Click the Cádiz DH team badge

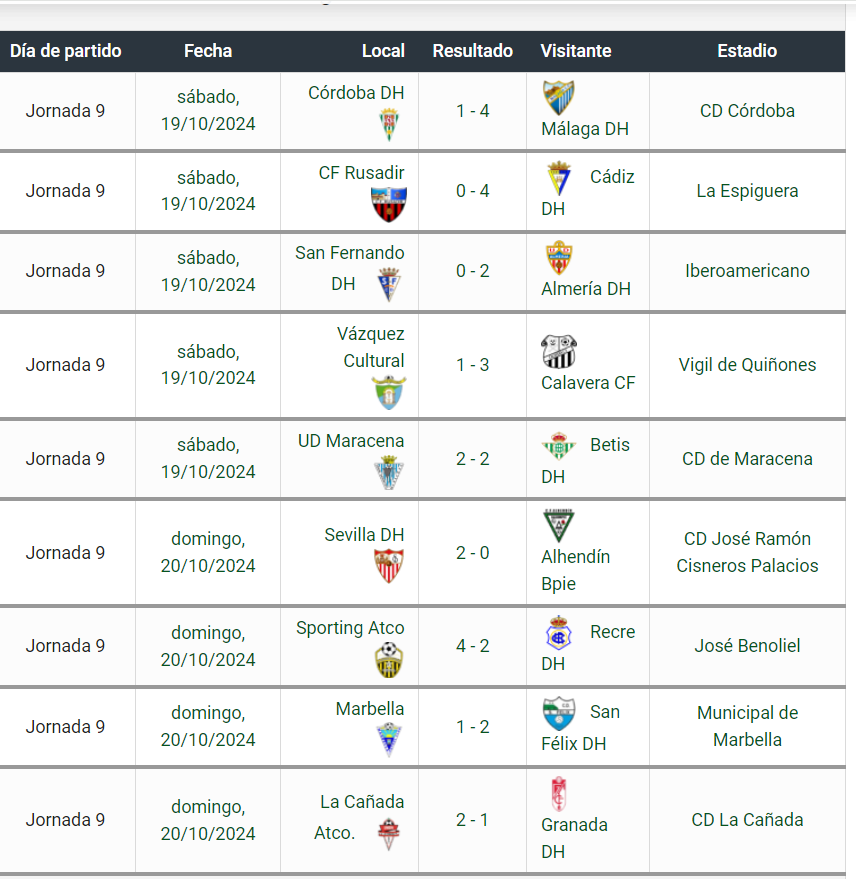[558, 178]
